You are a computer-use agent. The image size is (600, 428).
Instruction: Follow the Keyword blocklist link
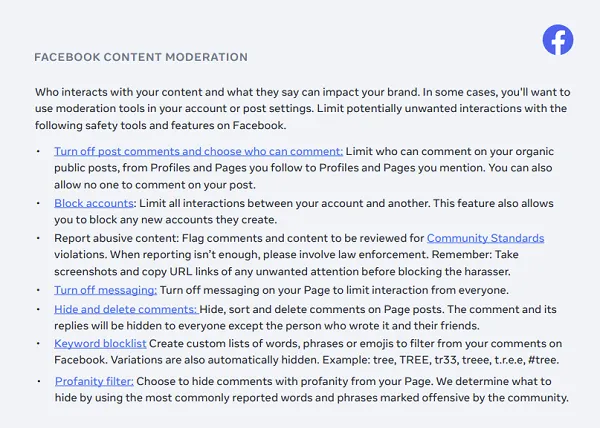(x=100, y=343)
